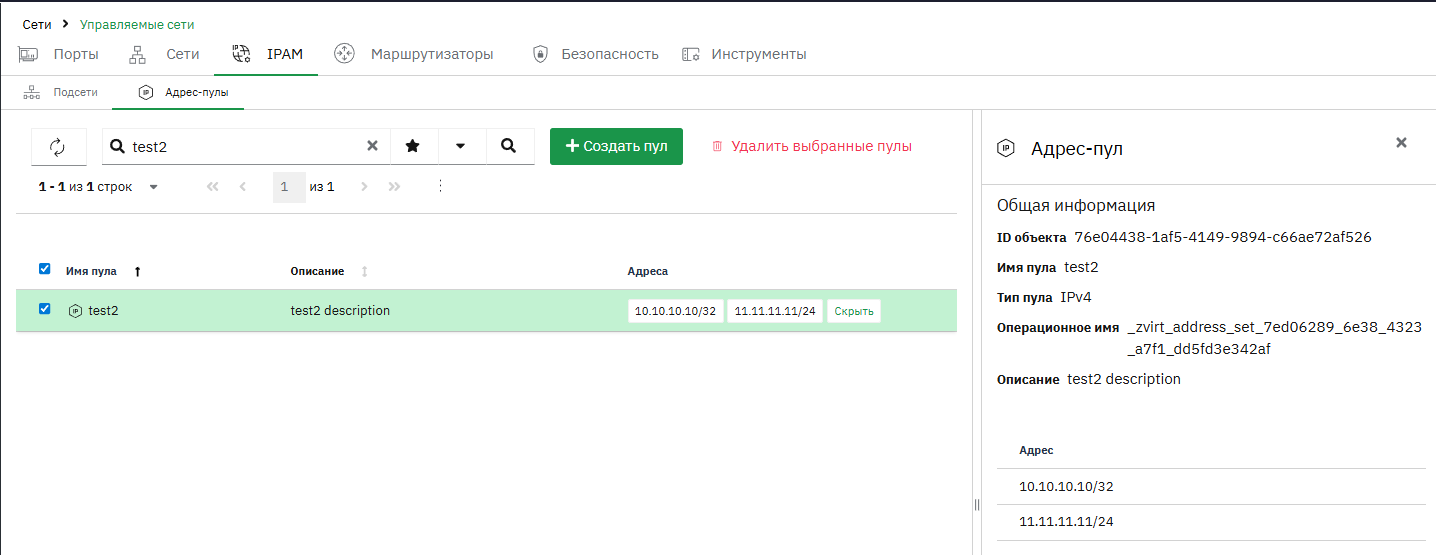
Task: Click Создать пул button
Action: (x=616, y=146)
